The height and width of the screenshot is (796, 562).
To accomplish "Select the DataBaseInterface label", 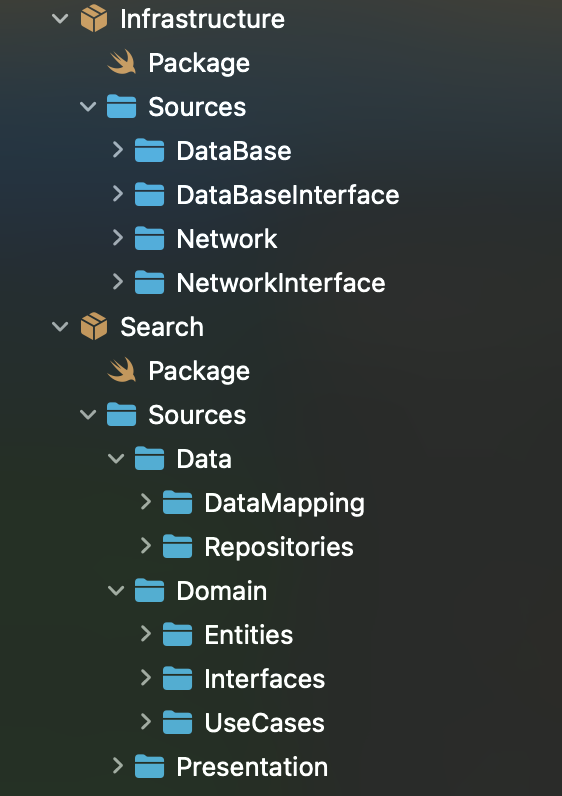I will [288, 195].
